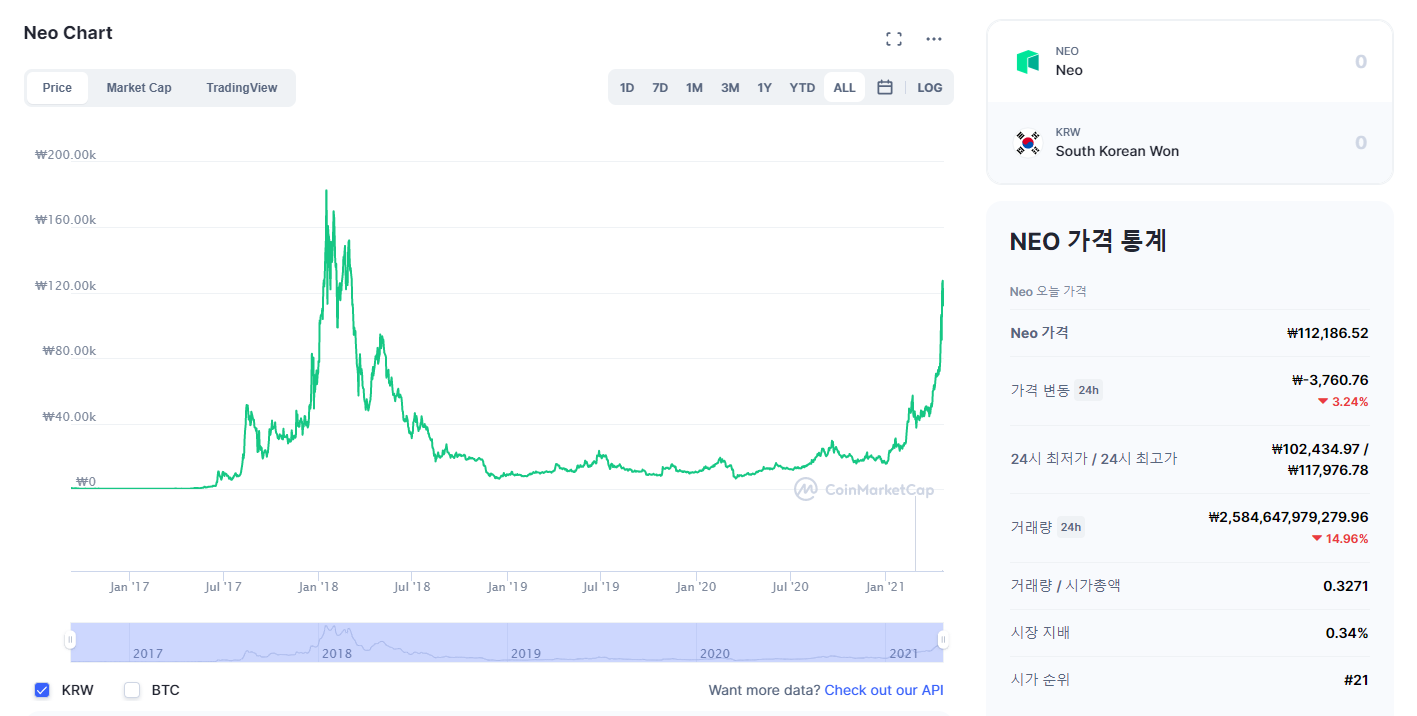The image size is (1417, 716).
Task: Click the KRW amount input field
Action: point(1361,143)
